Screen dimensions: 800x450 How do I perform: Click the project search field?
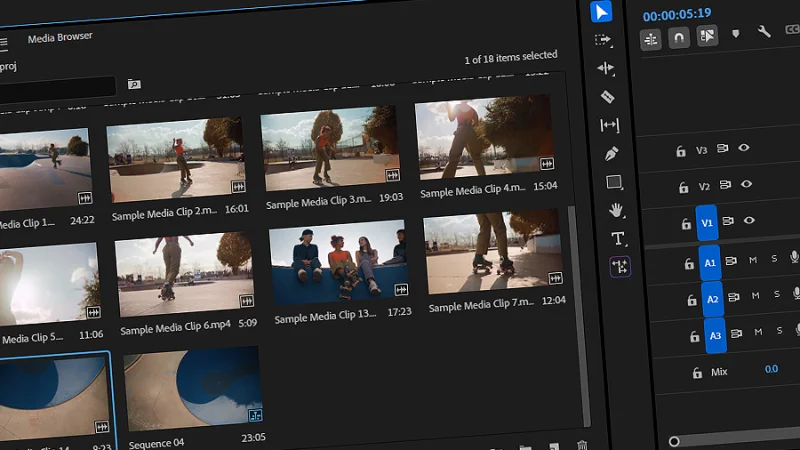click(58, 88)
